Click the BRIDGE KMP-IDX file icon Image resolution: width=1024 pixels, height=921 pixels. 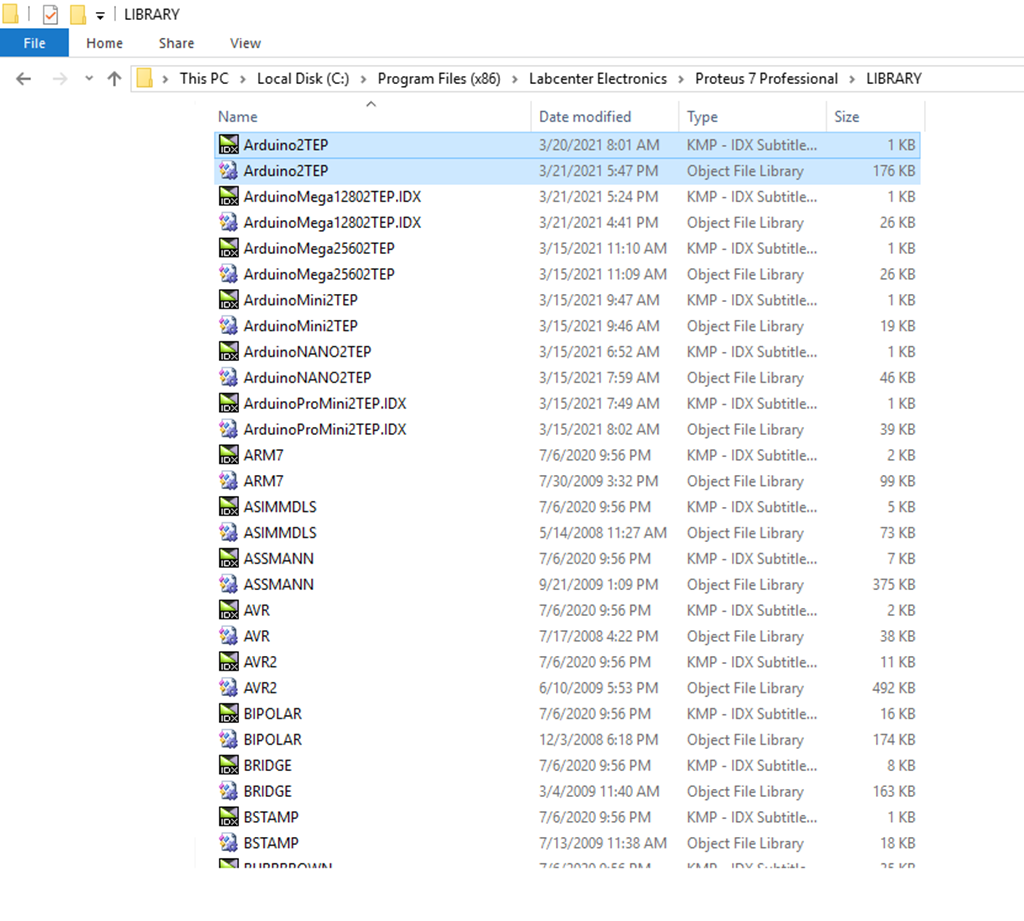(x=228, y=765)
